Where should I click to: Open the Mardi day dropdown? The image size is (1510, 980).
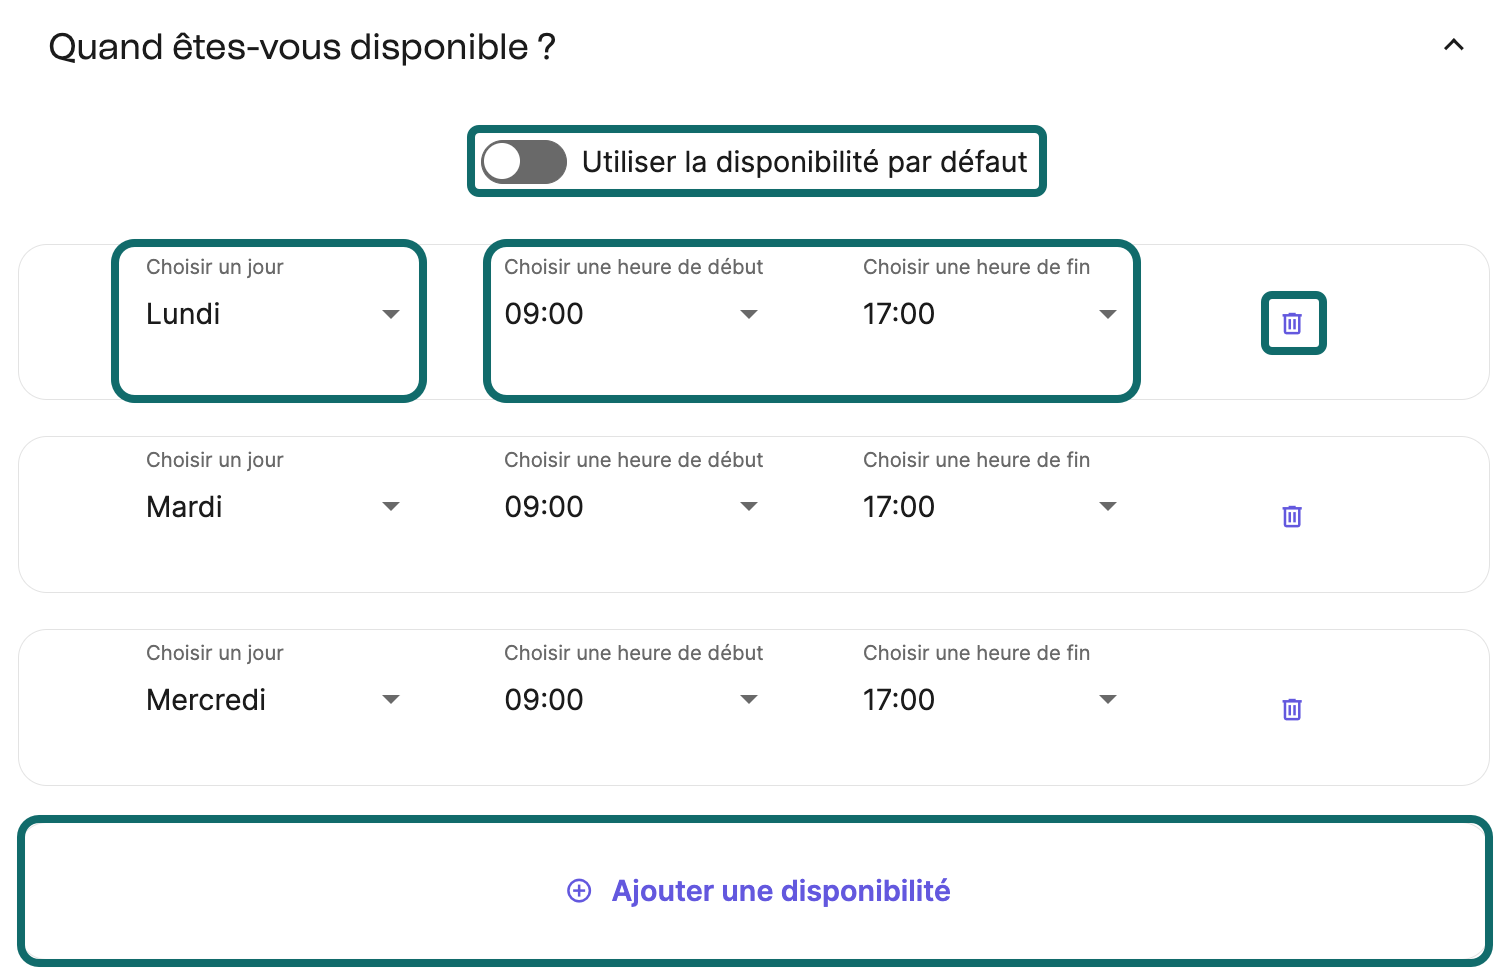[272, 507]
